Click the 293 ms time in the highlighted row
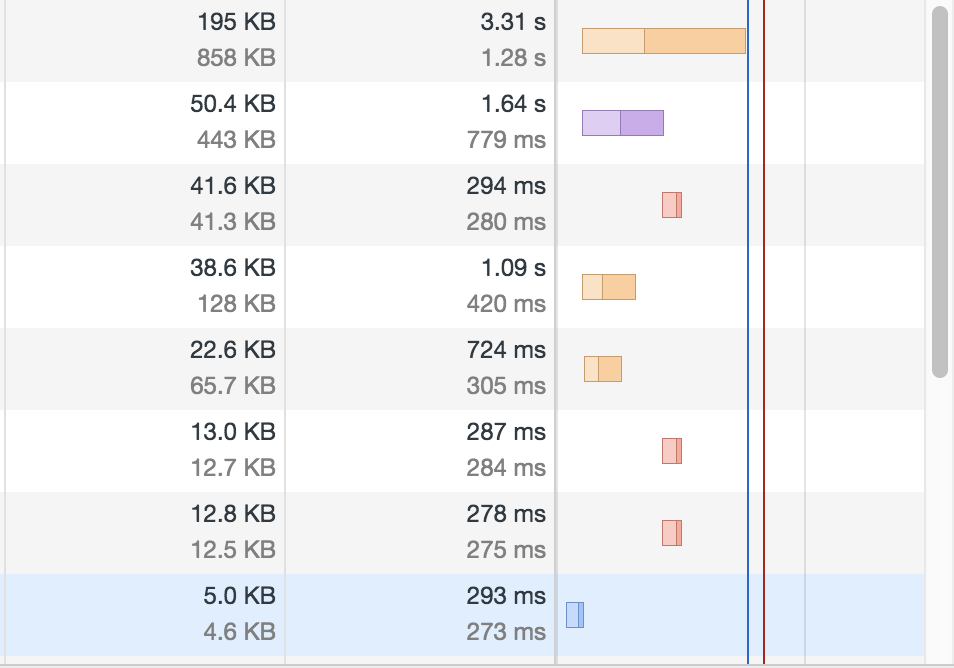This screenshot has height=668, width=954. (x=506, y=596)
